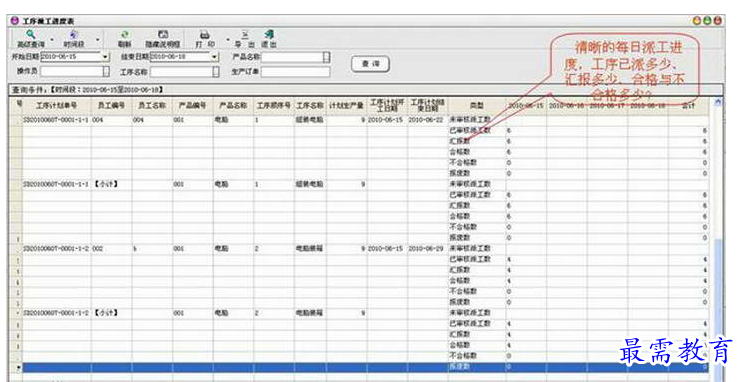Viewport: 741px width, 382px height.
Task: Click the purple application icon in the title bar
Action: coord(15,21)
